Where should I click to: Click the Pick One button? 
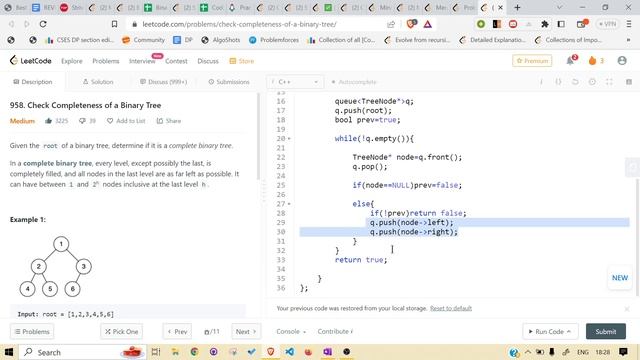point(122,331)
